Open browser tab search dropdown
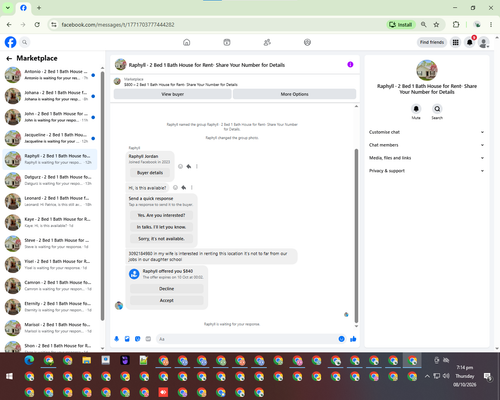 coord(8,8)
